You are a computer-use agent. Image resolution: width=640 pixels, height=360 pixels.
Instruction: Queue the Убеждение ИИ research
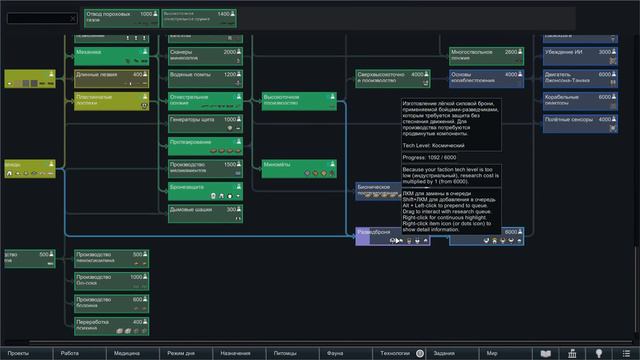point(580,56)
